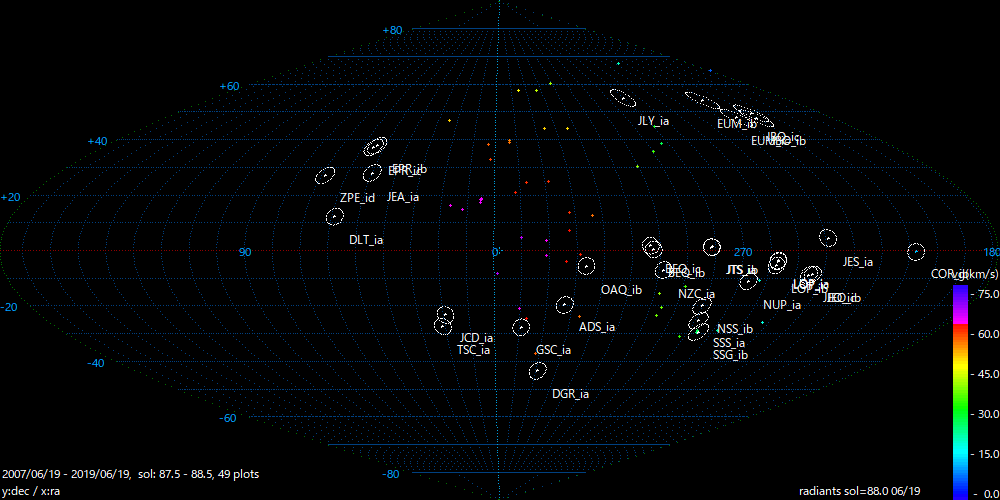Click the radiant circle above JES_ia
1000x500 pixels.
click(827, 238)
